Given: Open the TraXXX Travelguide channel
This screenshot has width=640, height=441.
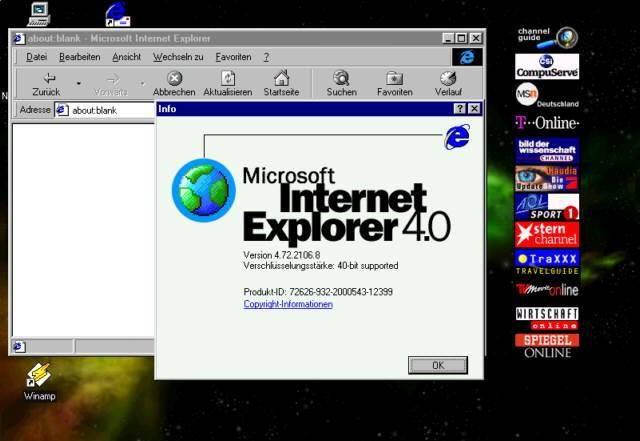Looking at the screenshot, I should 547,263.
